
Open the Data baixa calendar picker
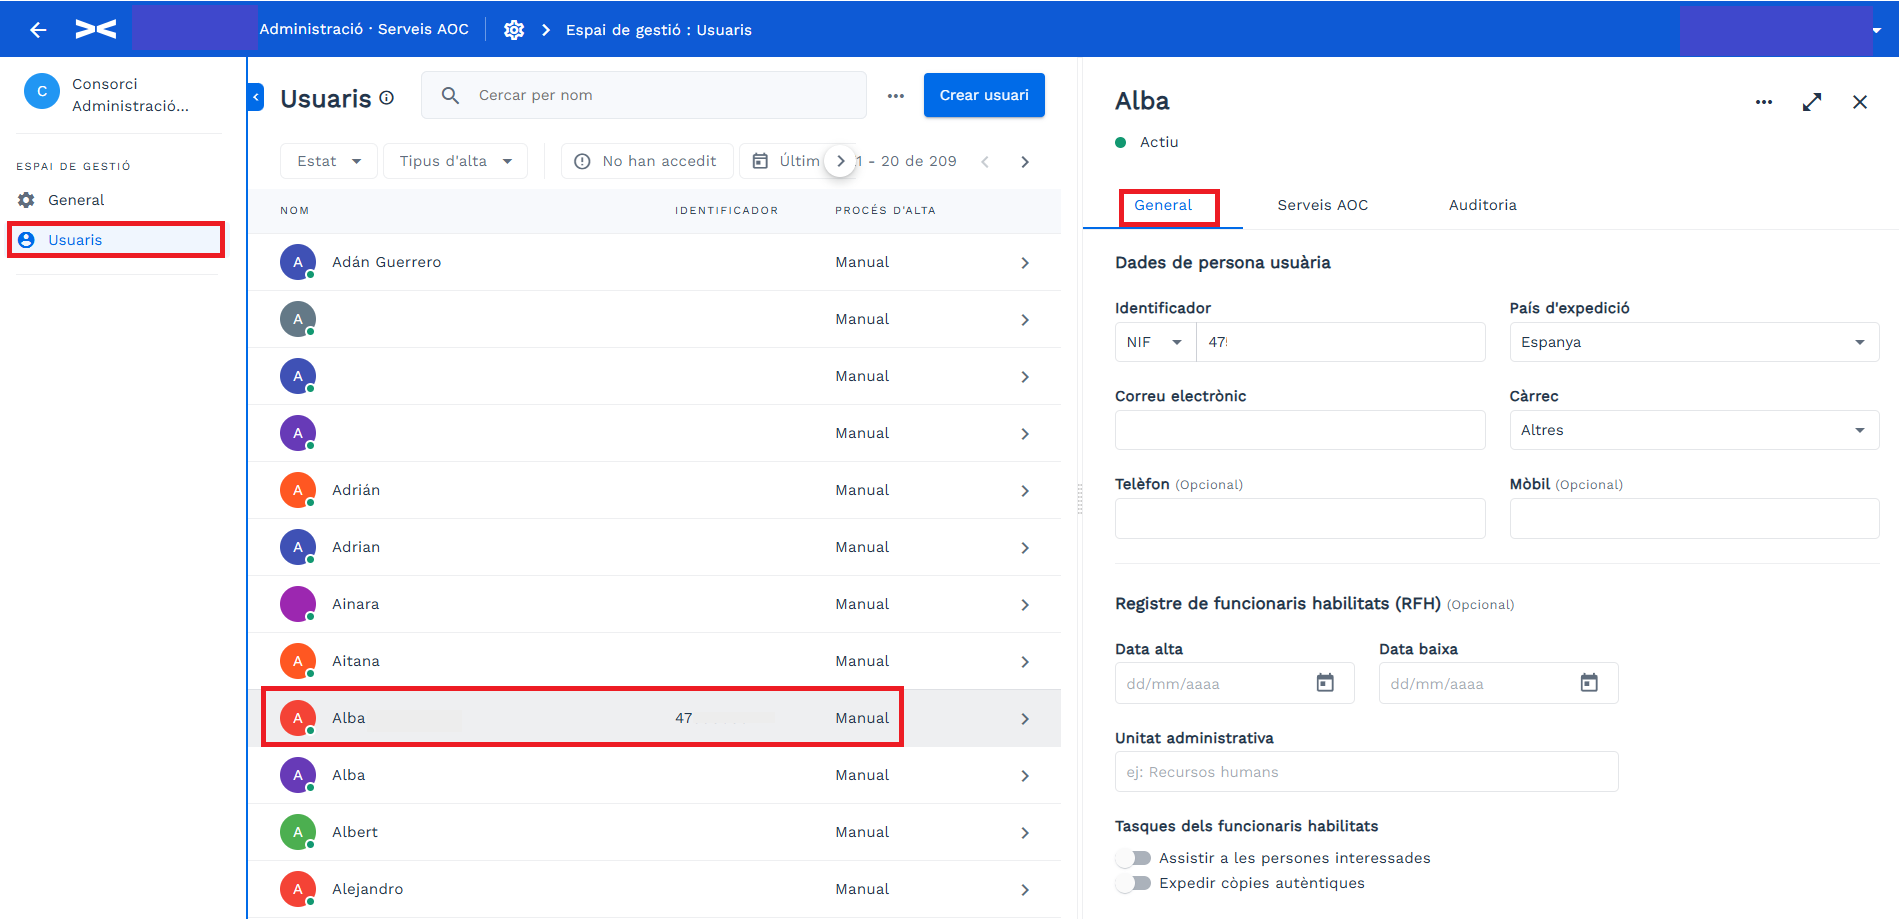(x=1589, y=683)
